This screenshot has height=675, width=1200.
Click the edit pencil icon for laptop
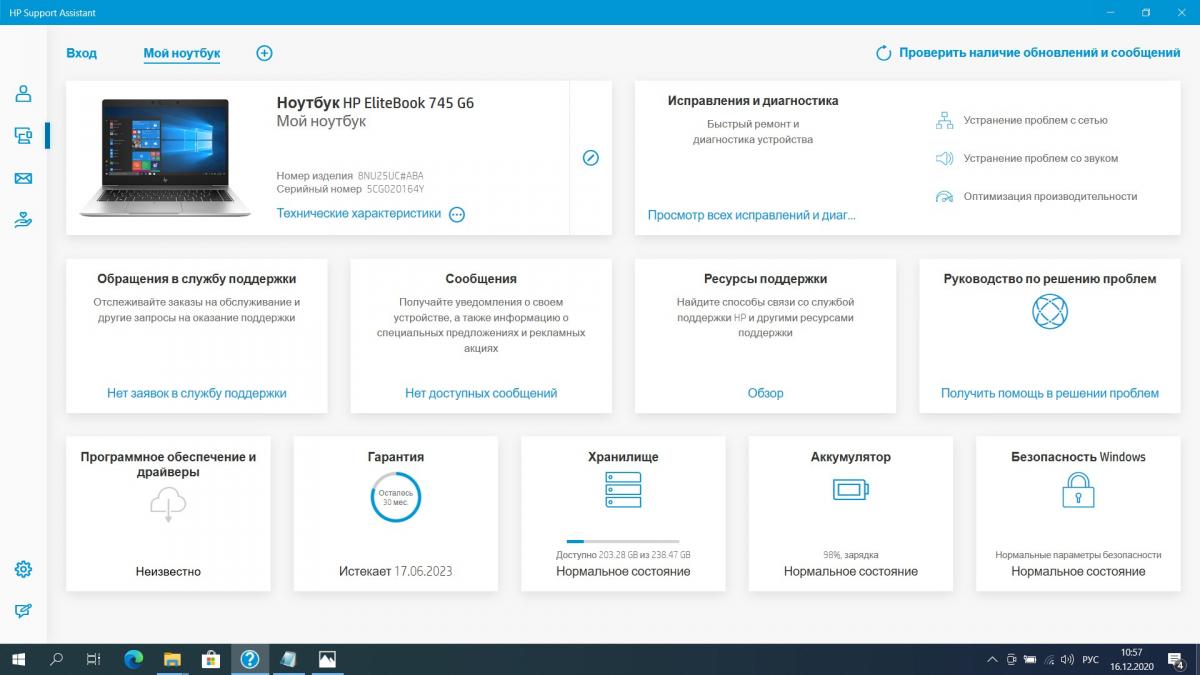click(x=590, y=158)
